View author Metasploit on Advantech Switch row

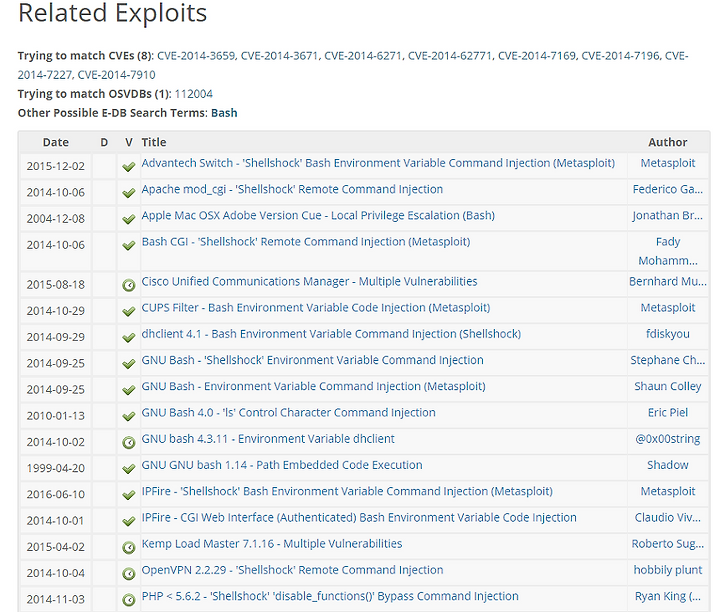coord(668,163)
